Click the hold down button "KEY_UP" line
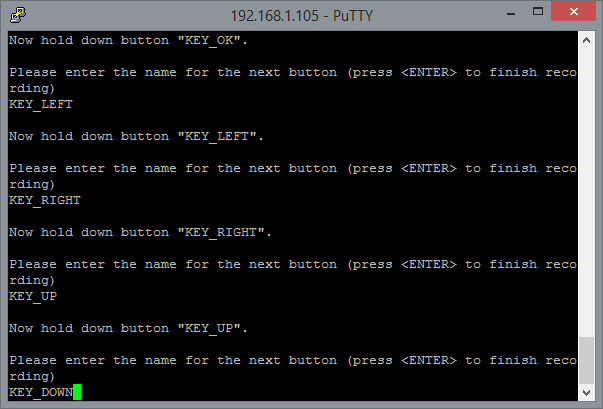 click(x=128, y=329)
